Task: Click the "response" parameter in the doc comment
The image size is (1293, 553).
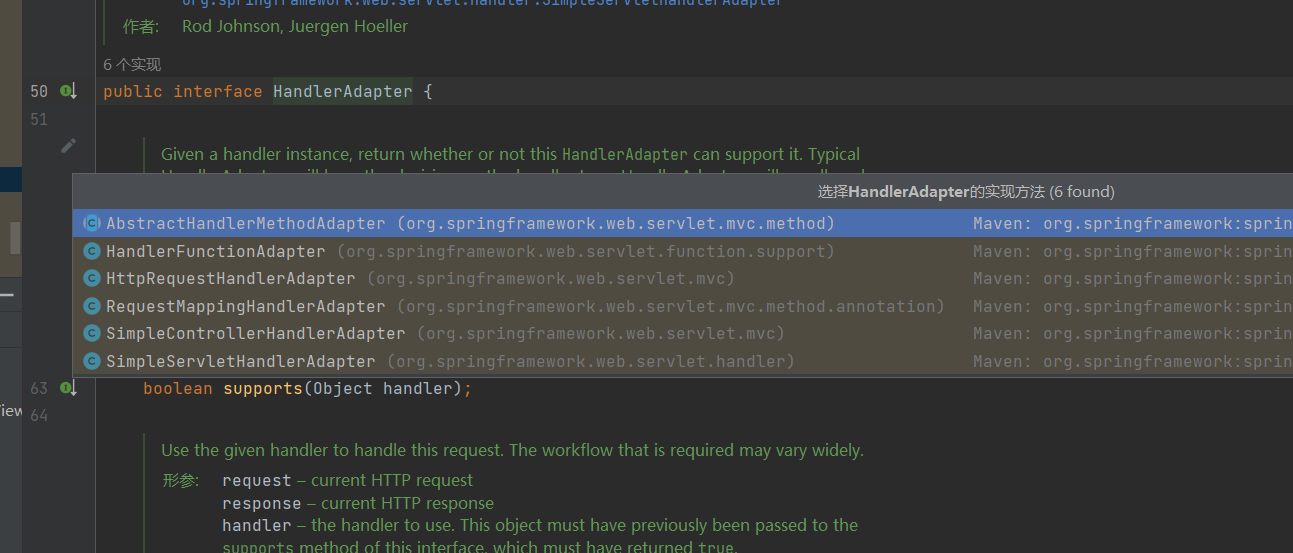Action: 261,503
